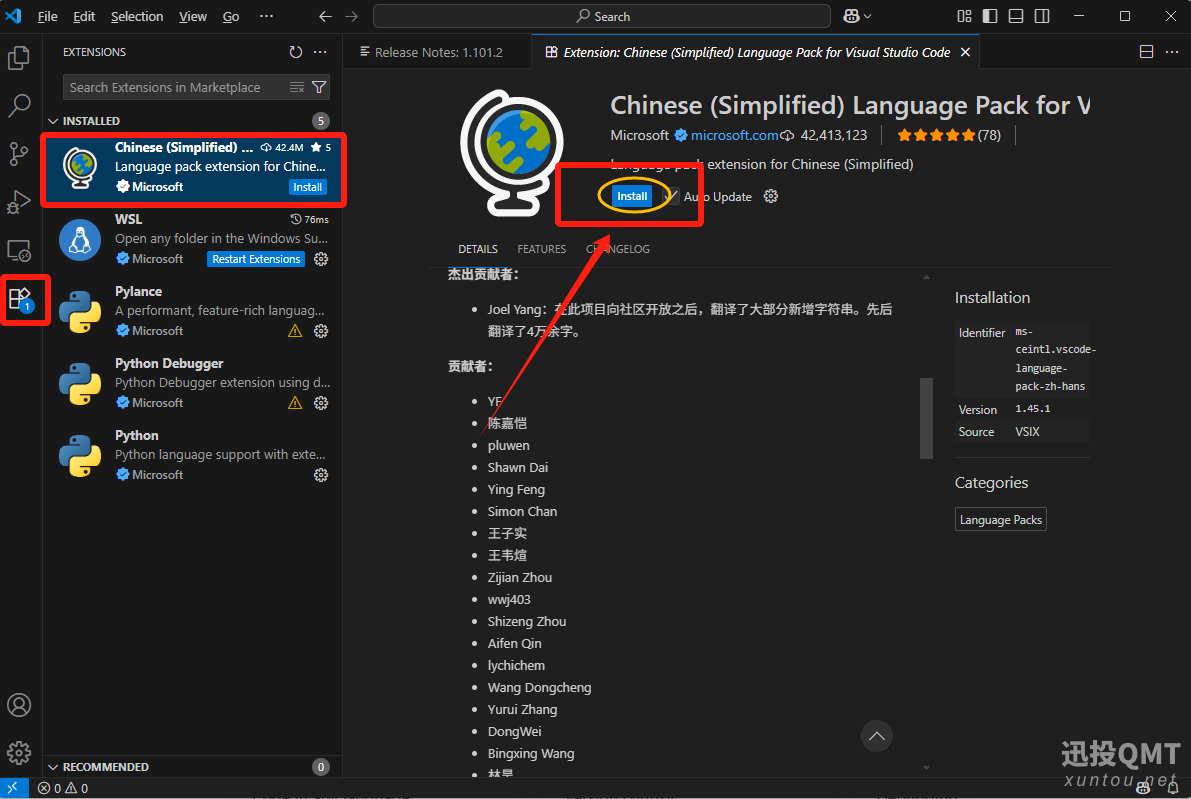Viewport: 1191px width, 799px height.
Task: Open the Explorer view in activity bar
Action: (x=19, y=58)
